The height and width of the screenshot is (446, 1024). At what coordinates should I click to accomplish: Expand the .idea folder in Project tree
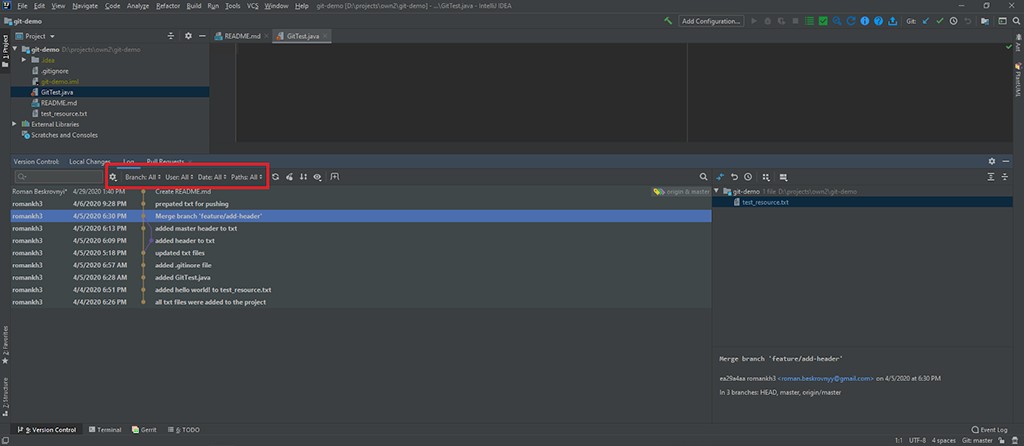point(24,60)
